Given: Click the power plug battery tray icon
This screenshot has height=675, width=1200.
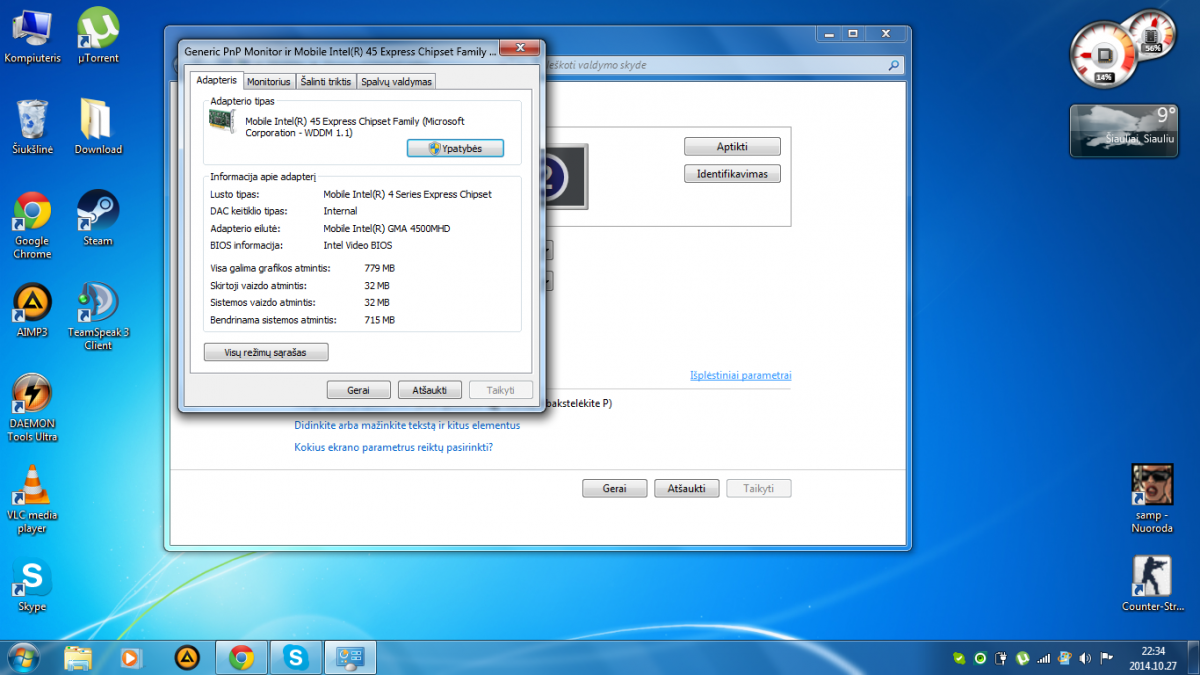Looking at the screenshot, I should [x=1002, y=658].
